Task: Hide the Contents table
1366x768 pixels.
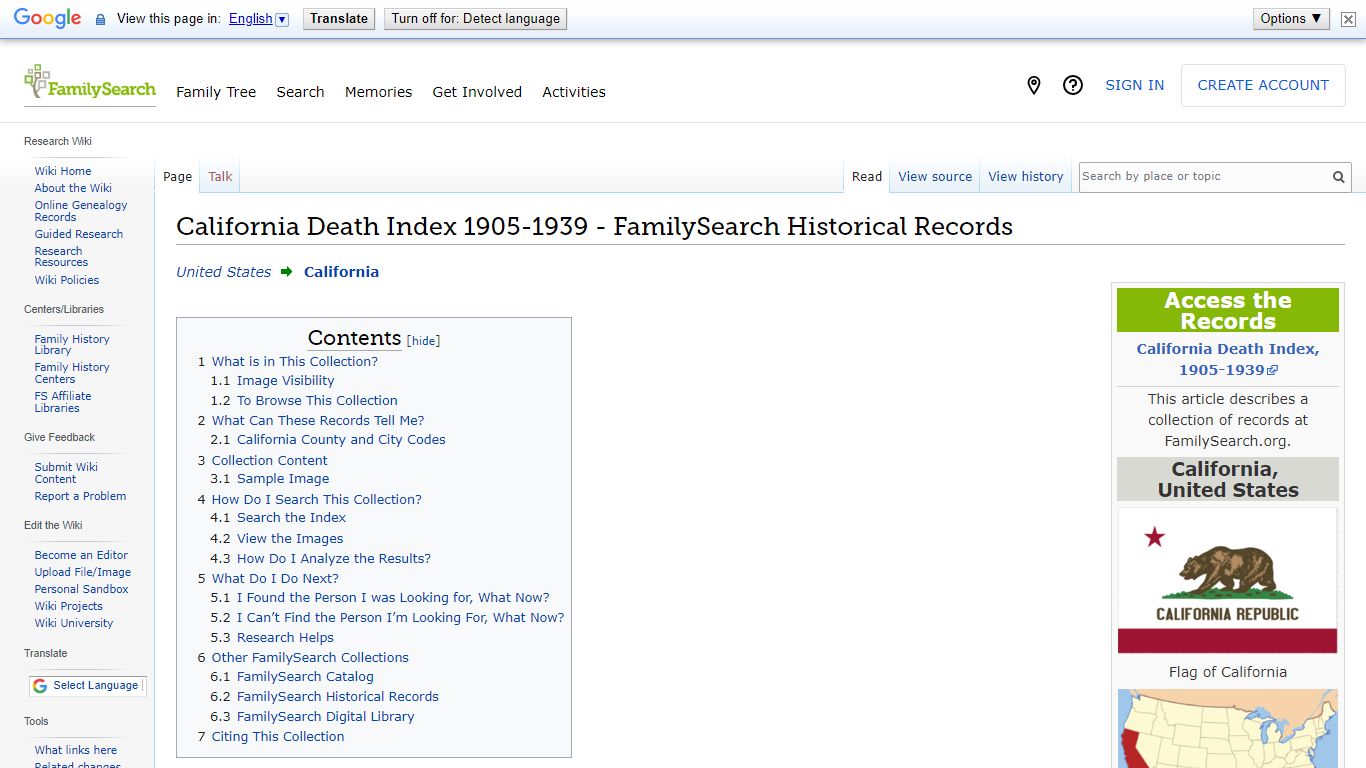Action: [424, 341]
